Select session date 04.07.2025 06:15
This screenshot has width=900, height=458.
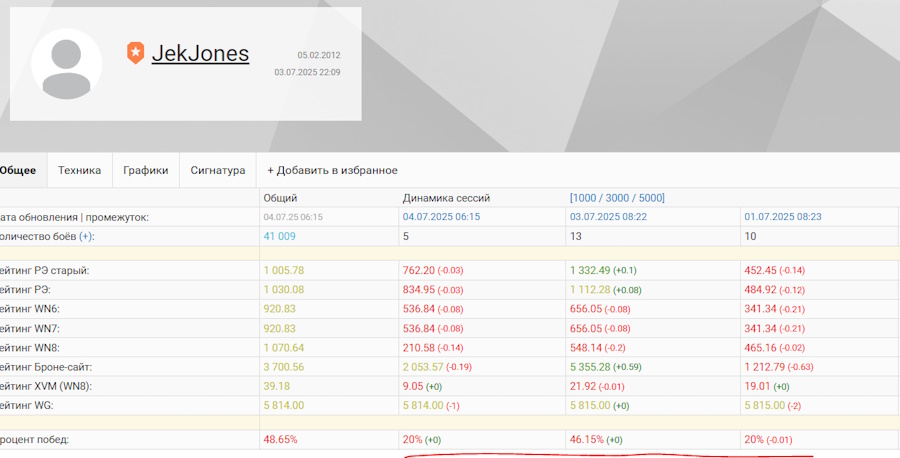click(441, 217)
